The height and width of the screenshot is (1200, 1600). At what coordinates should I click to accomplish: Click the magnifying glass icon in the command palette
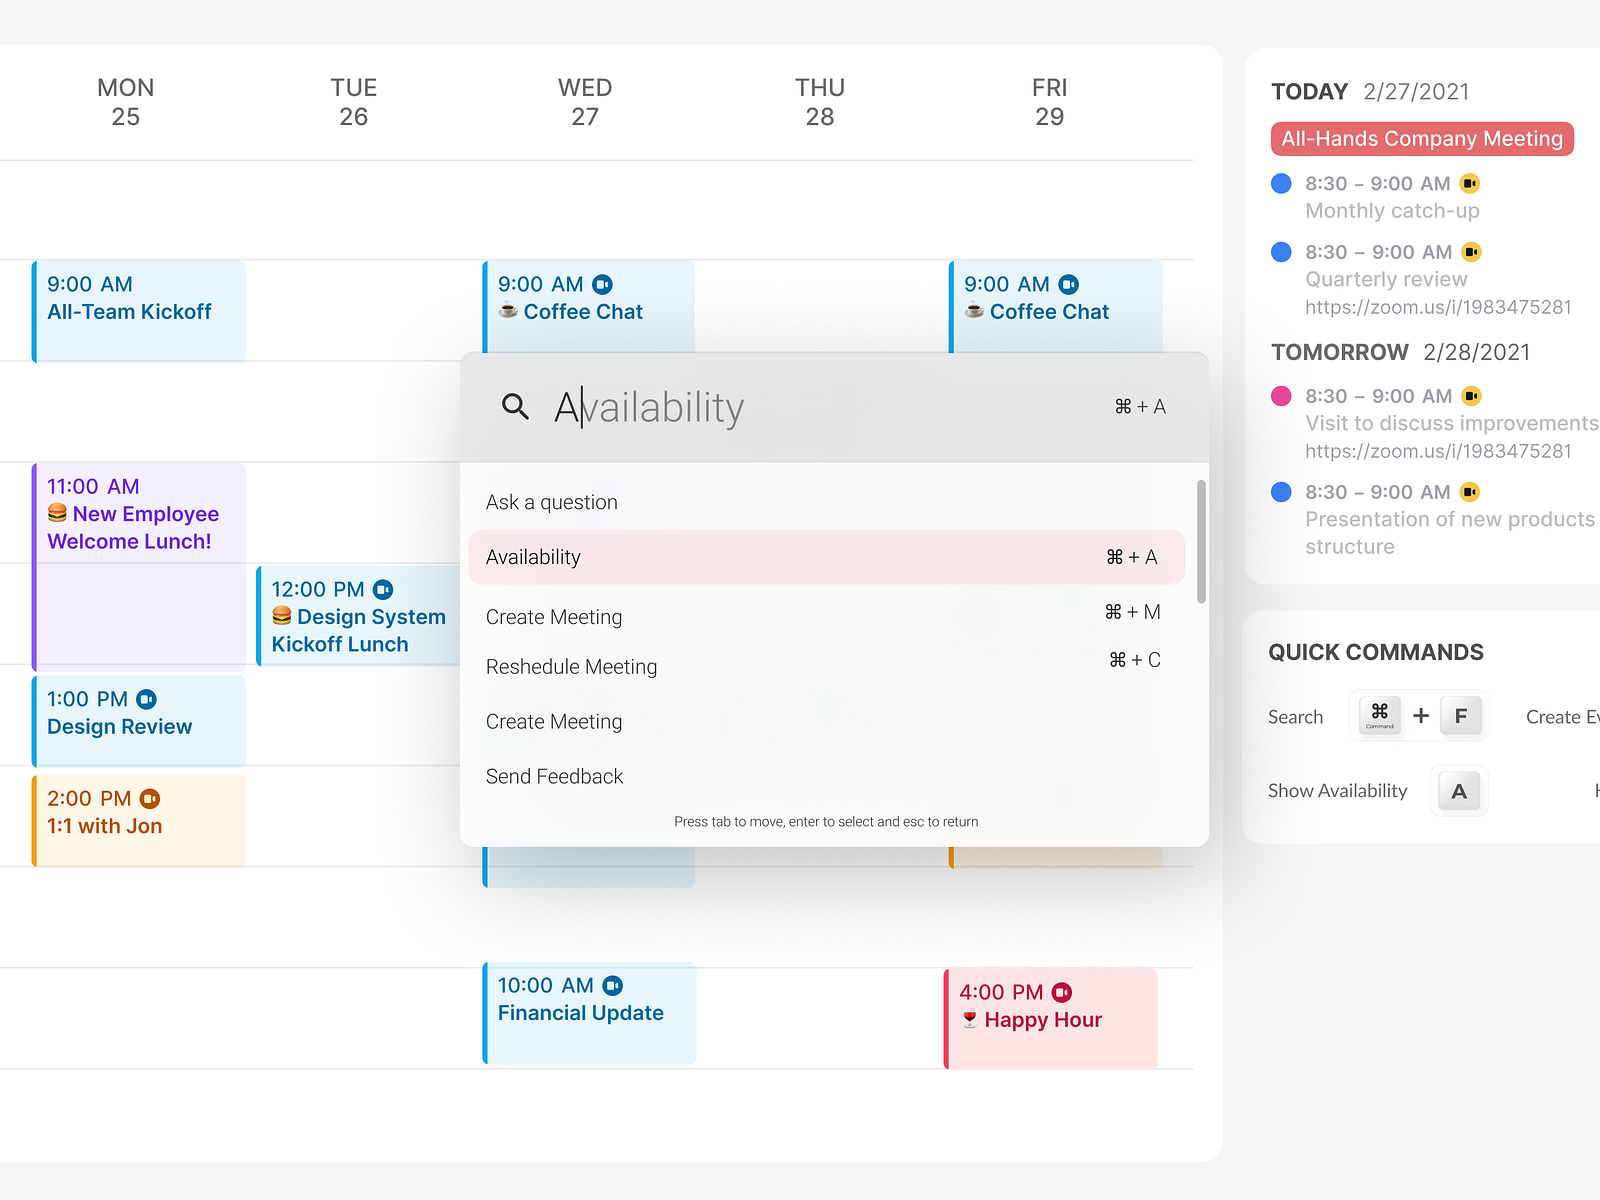point(515,407)
